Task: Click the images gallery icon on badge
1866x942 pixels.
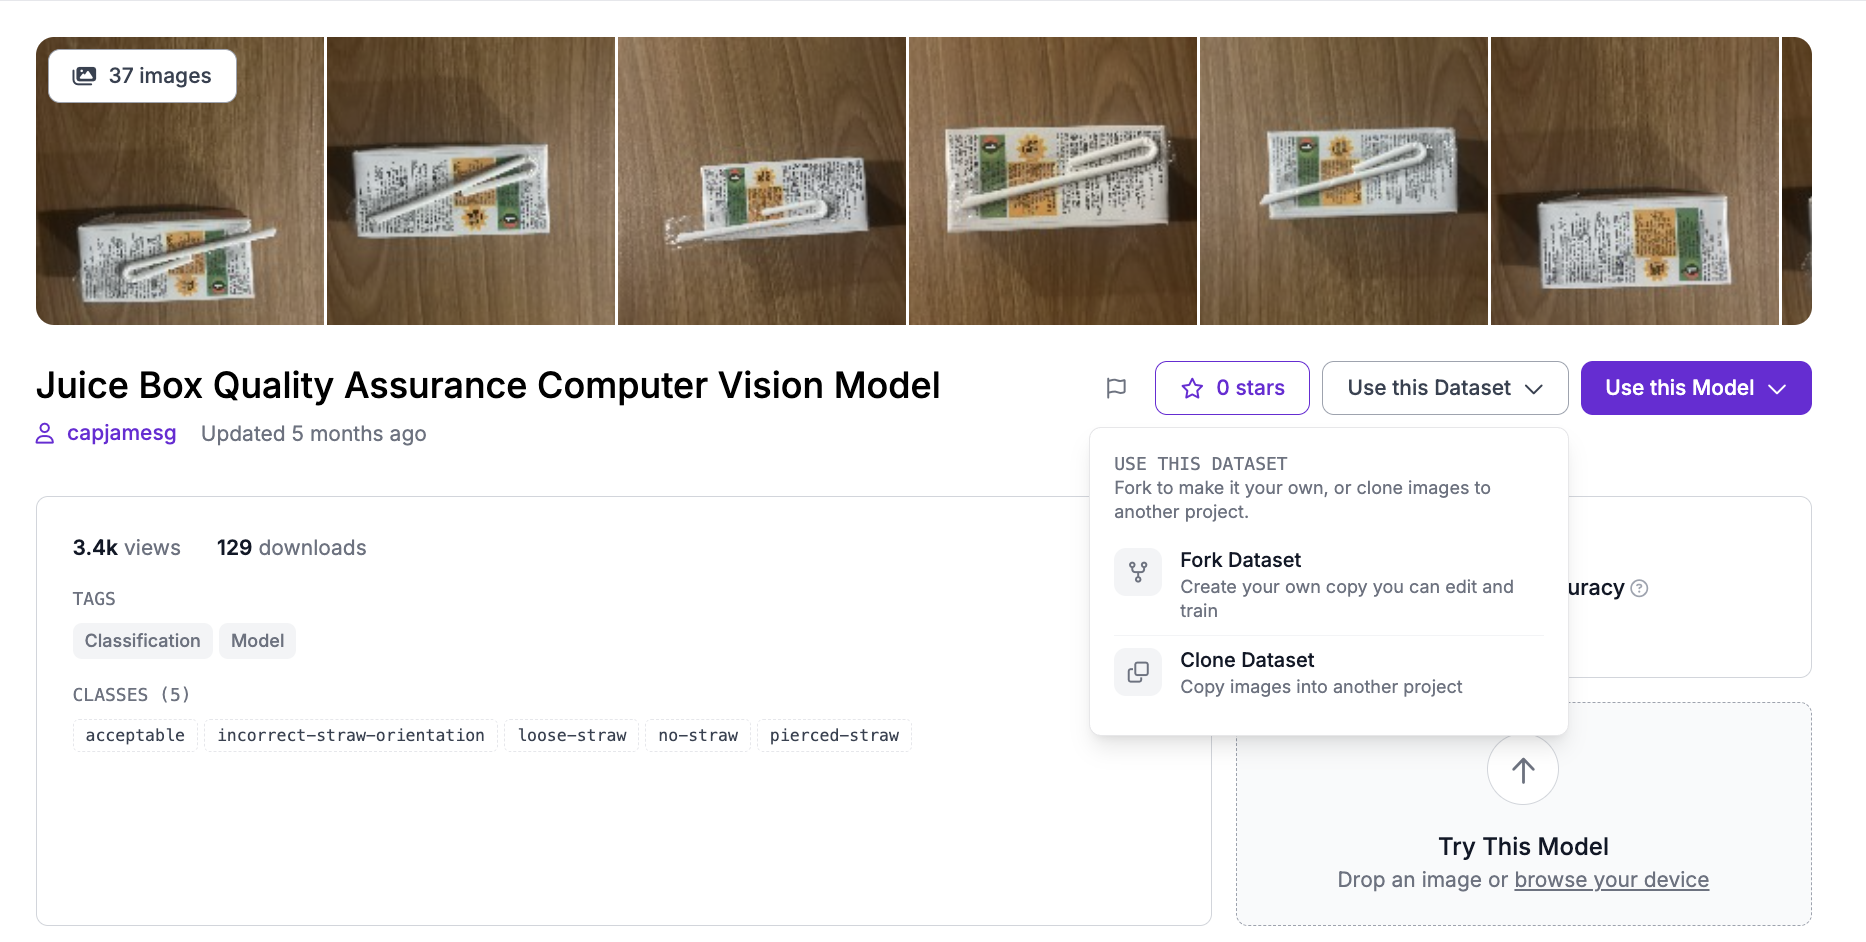Action: (x=85, y=76)
